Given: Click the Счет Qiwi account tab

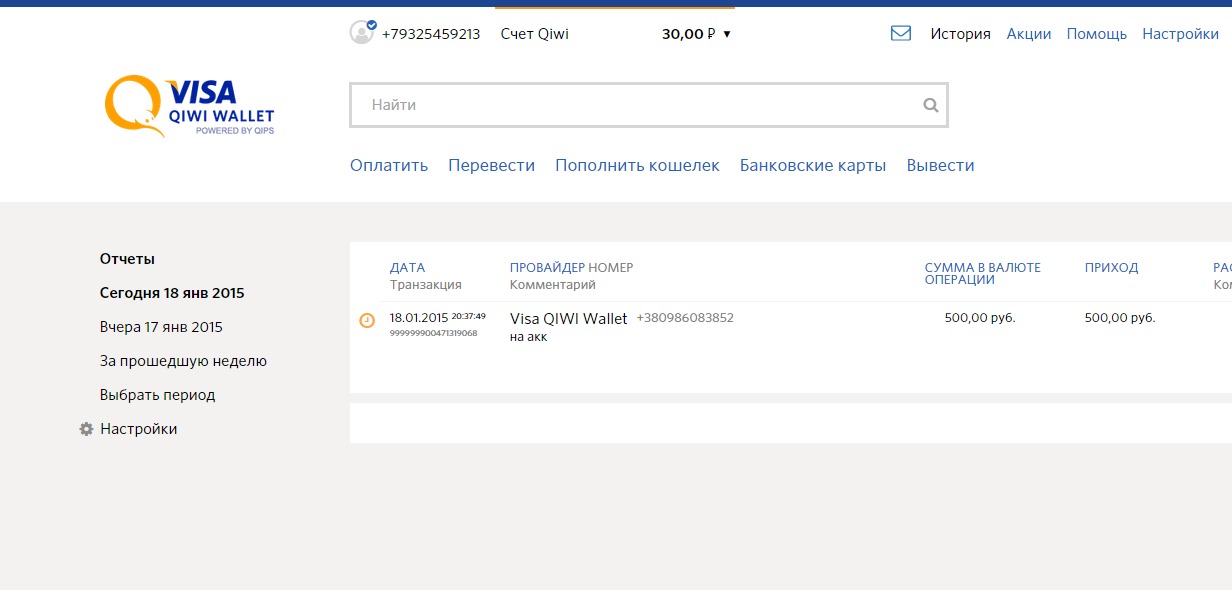Looking at the screenshot, I should [x=535, y=34].
